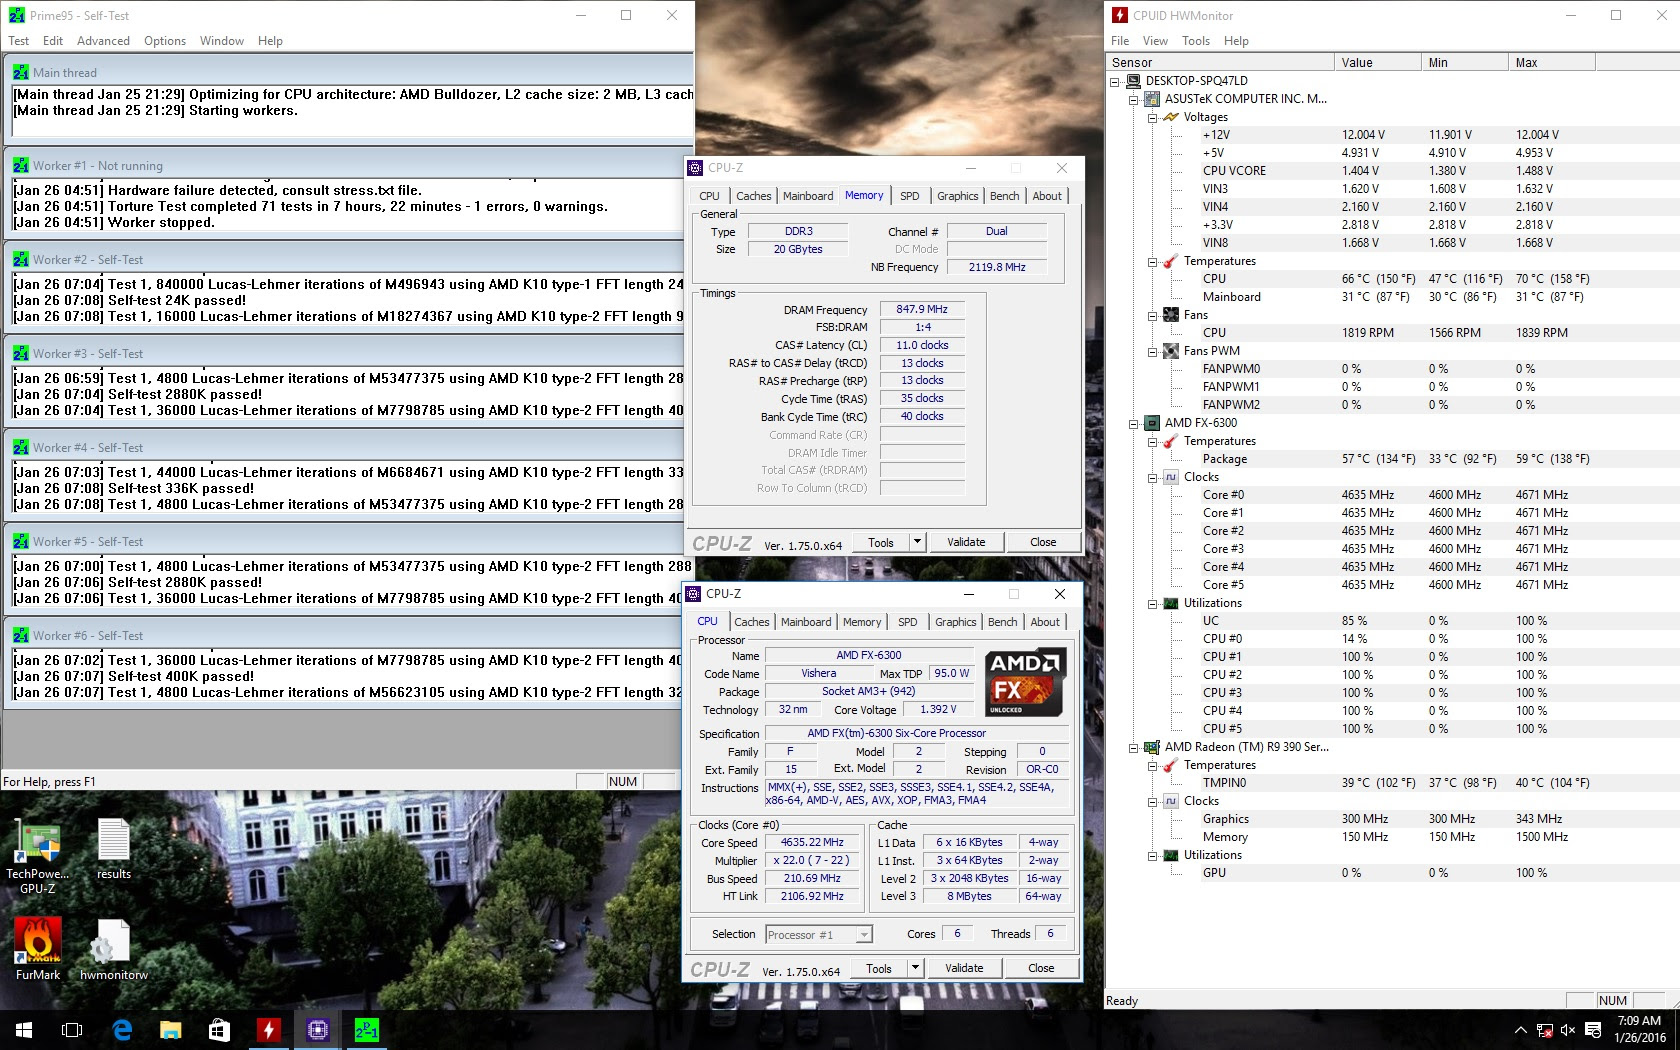The width and height of the screenshot is (1680, 1050).
Task: Open the Prime95 Options menu
Action: (x=165, y=41)
